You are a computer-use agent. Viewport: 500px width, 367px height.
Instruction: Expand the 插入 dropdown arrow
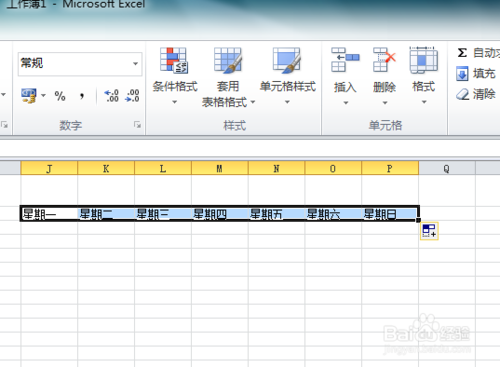click(346, 103)
